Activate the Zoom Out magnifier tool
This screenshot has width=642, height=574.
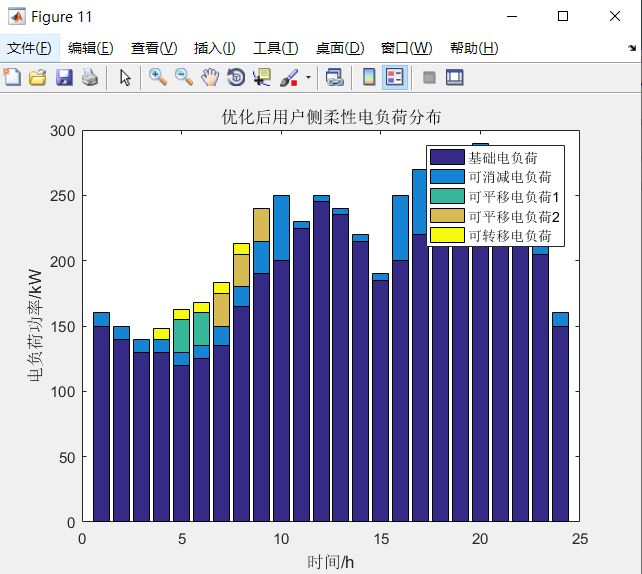tap(184, 77)
